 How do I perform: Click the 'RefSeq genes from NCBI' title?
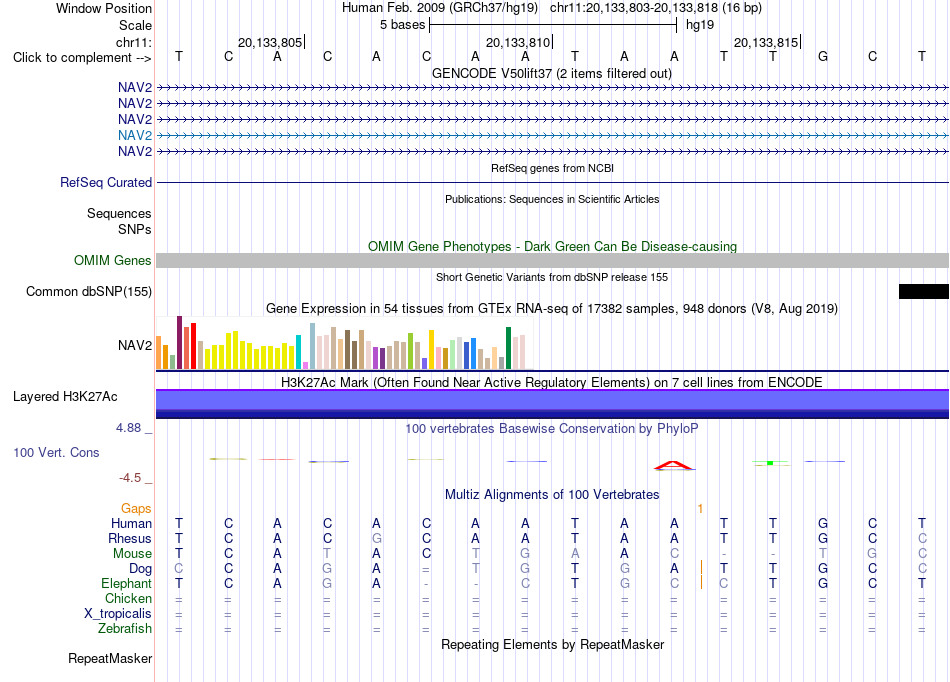tap(552, 168)
